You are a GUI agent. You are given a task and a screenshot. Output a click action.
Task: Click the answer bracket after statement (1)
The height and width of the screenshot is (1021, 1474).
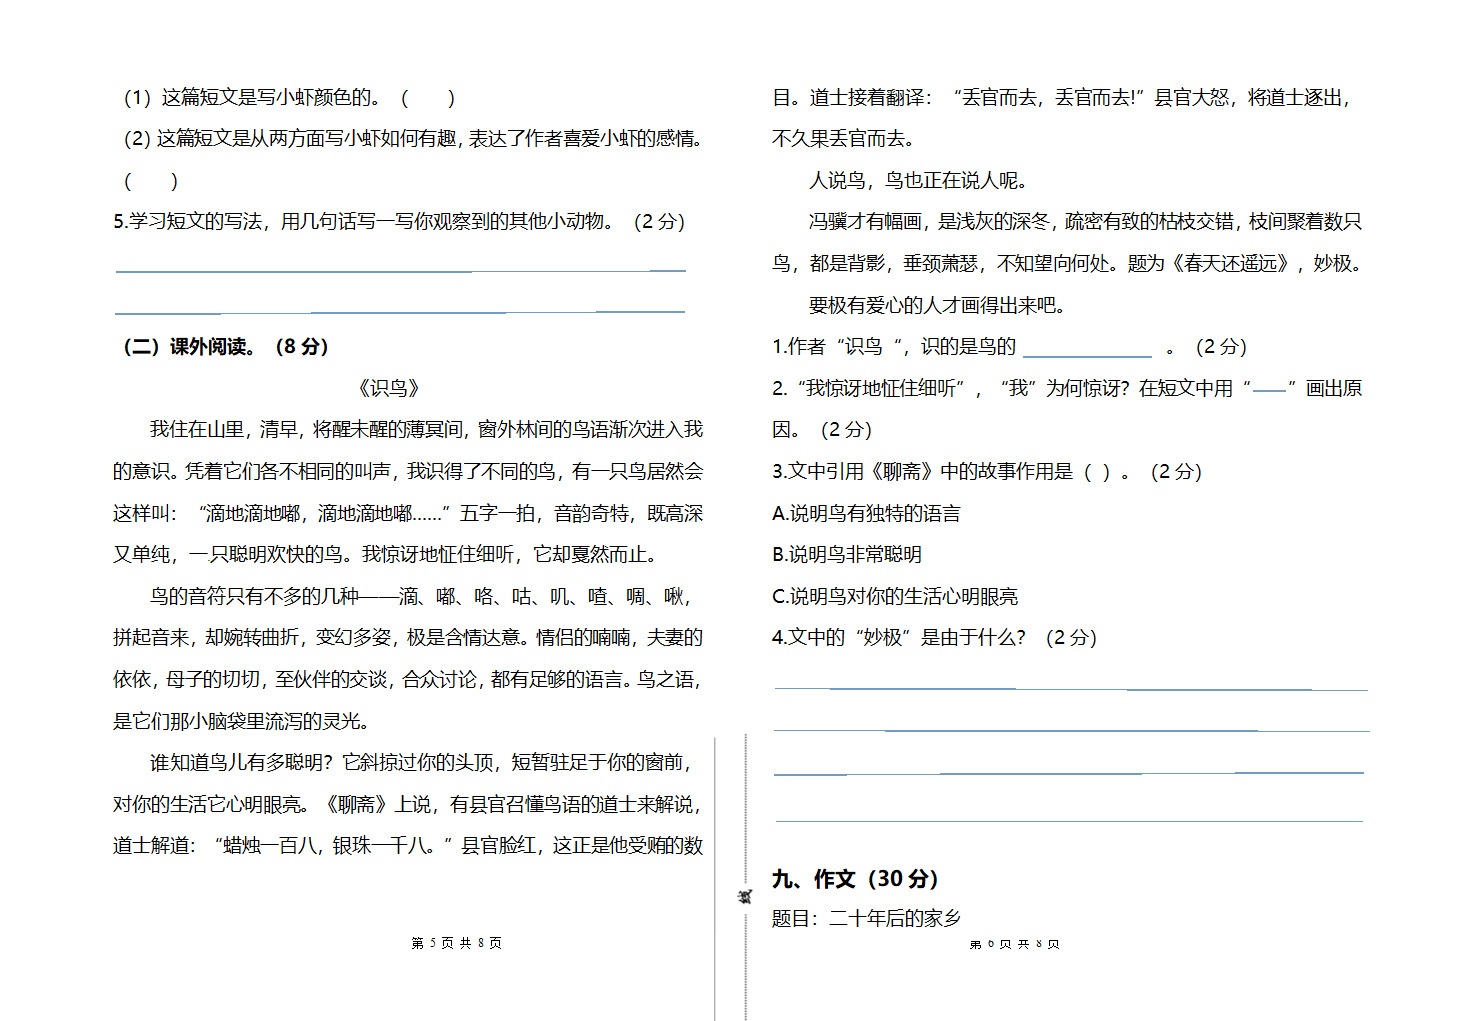pyautogui.click(x=428, y=98)
